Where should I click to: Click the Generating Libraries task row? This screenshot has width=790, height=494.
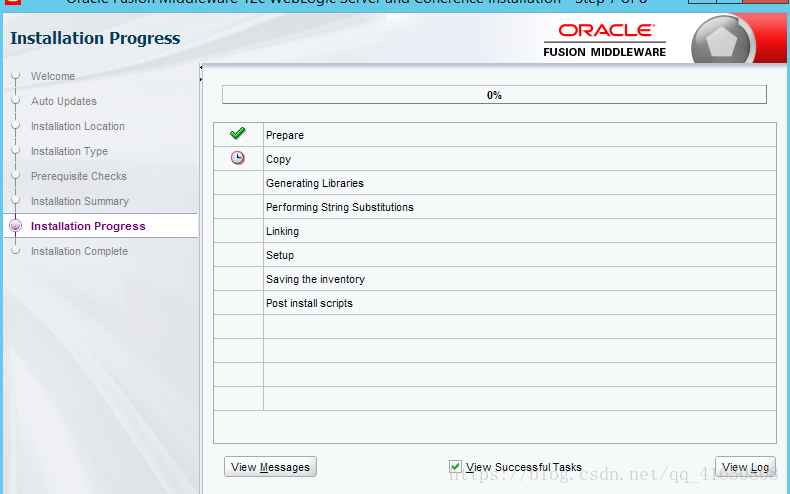[x=494, y=183]
